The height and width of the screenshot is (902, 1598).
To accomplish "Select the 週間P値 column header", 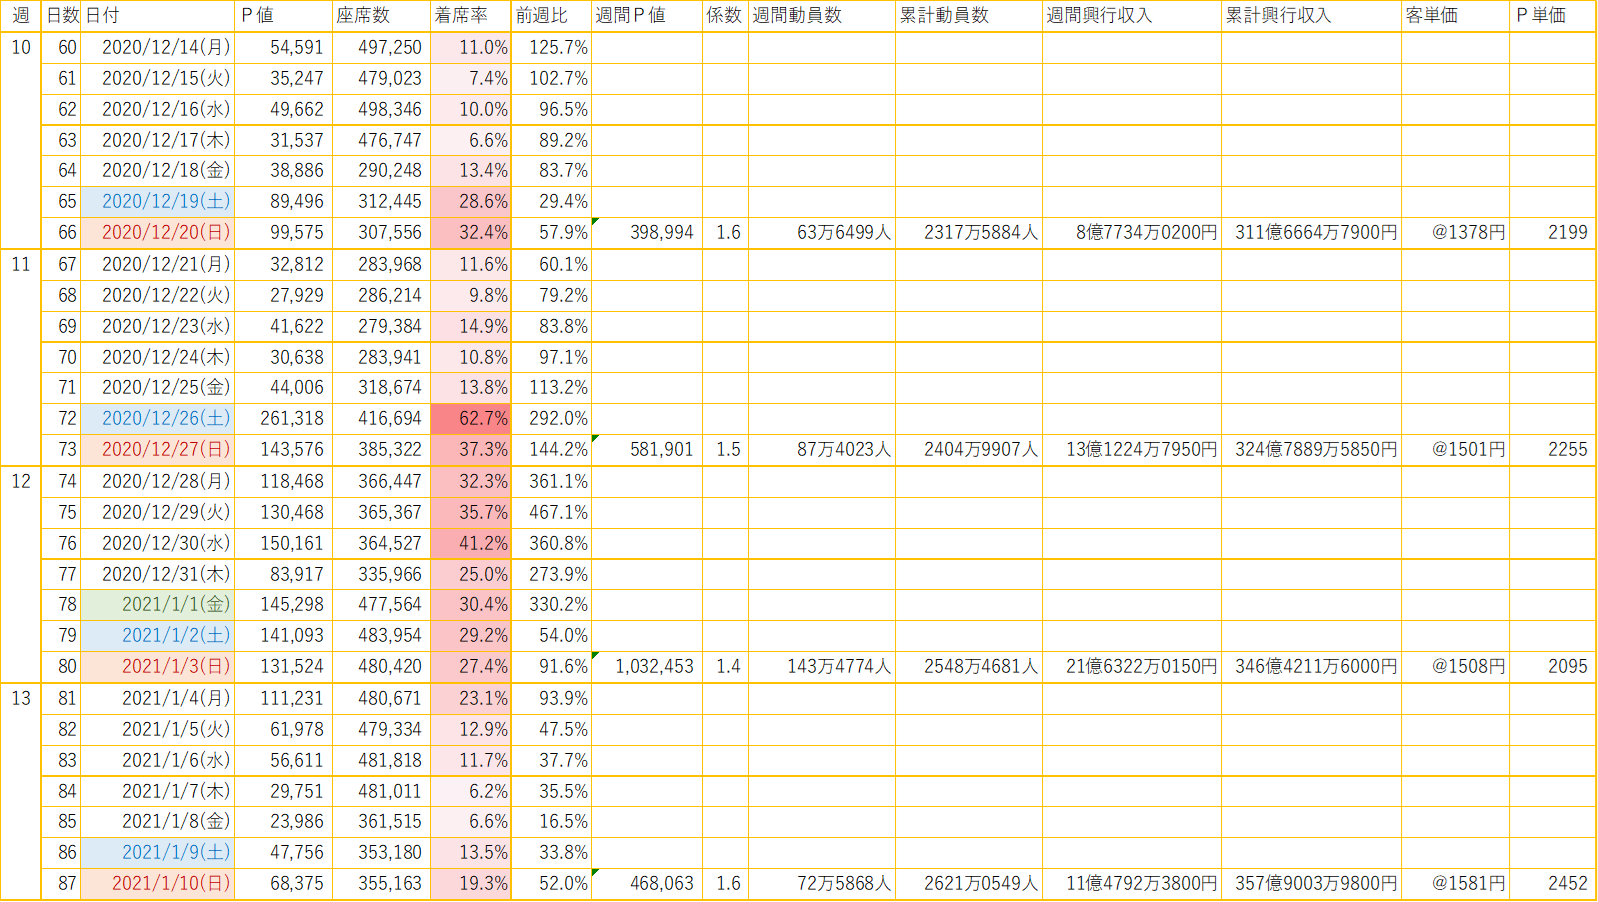I will tap(647, 16).
